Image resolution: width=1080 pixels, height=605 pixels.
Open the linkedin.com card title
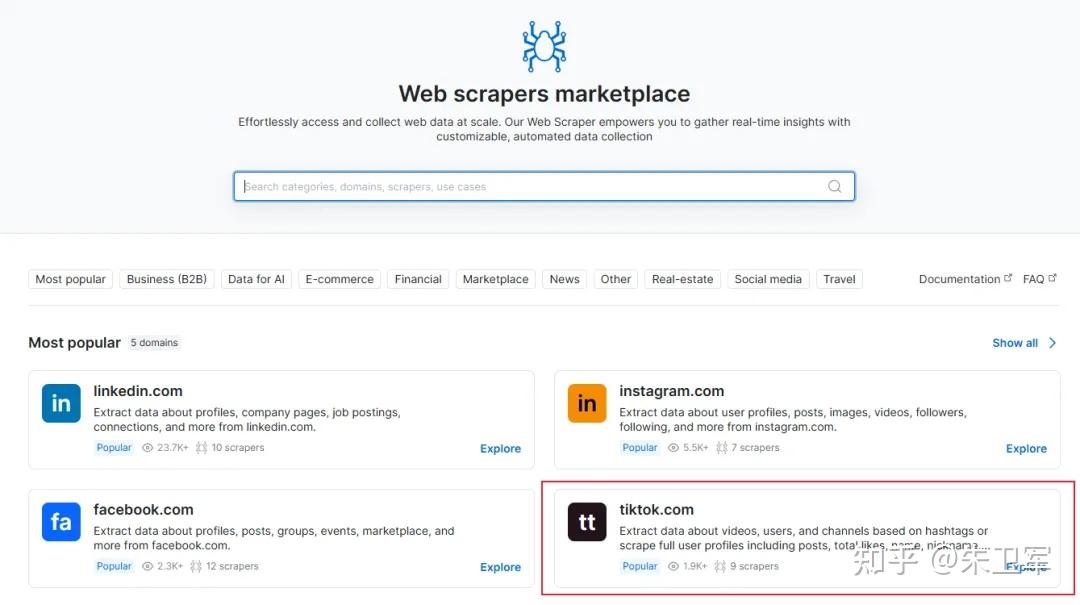click(138, 391)
